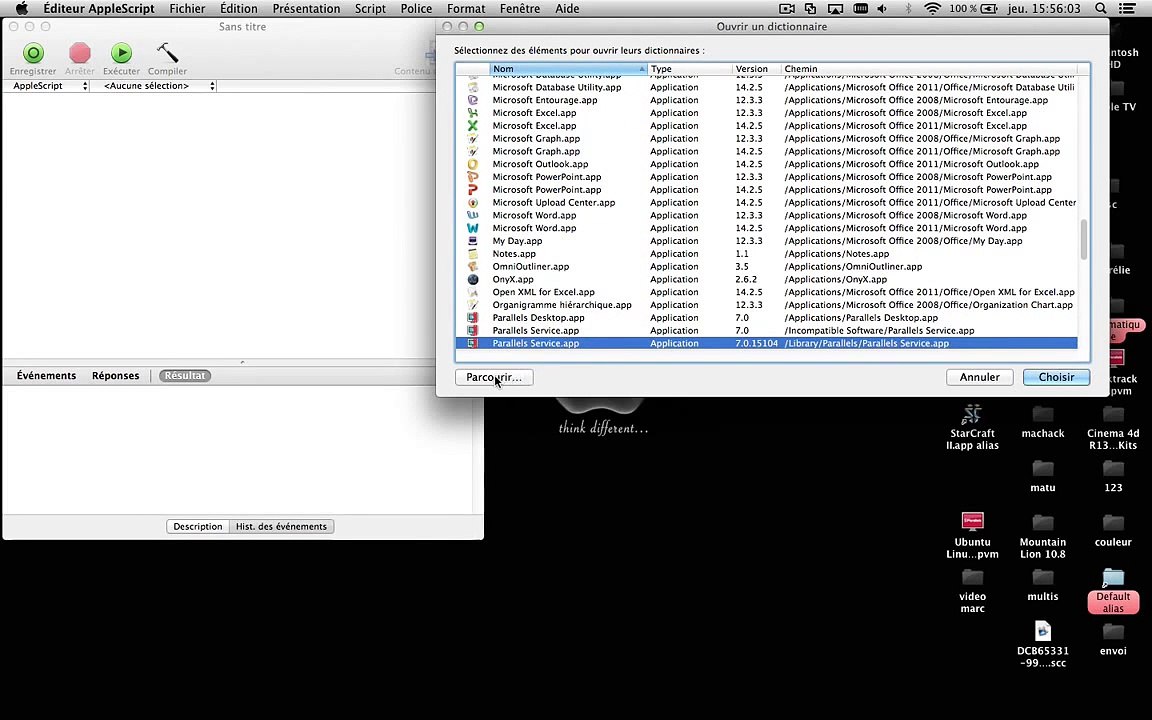Open the Présentation menu

[x=306, y=9]
